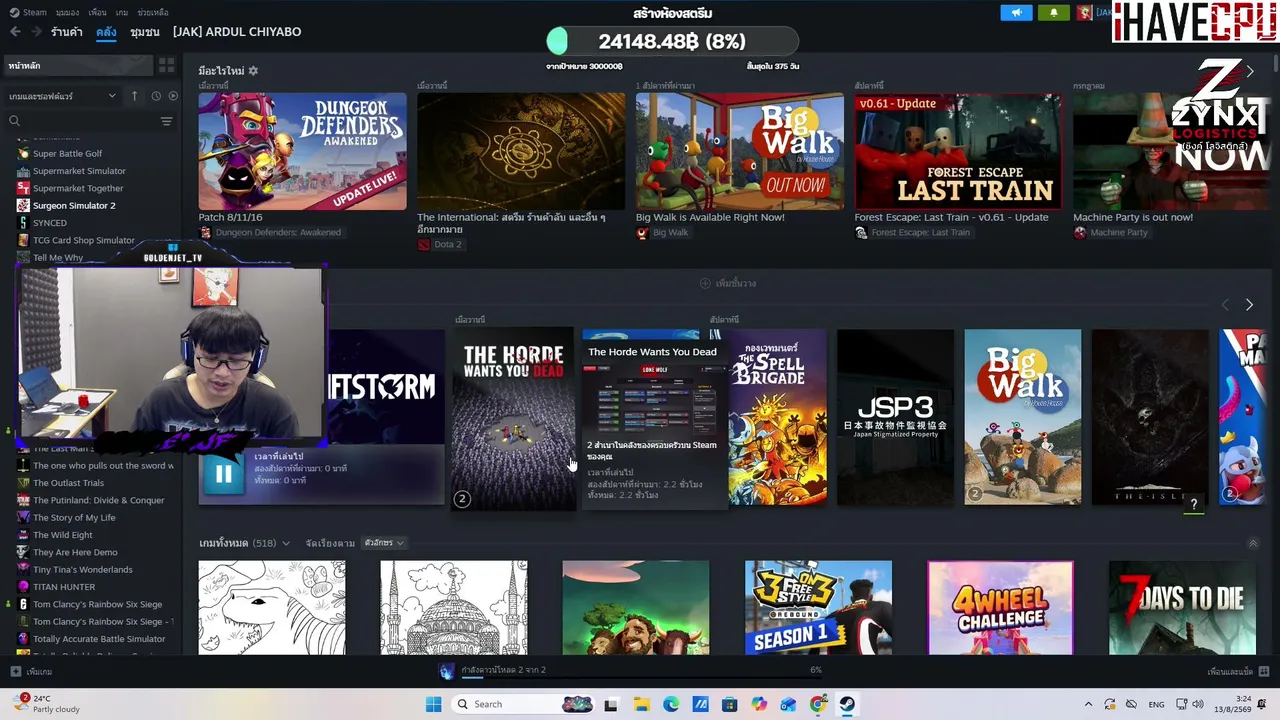Image resolution: width=1280 pixels, height=720 pixels.
Task: Select Supermarket Together in the library list
Action: tap(78, 188)
